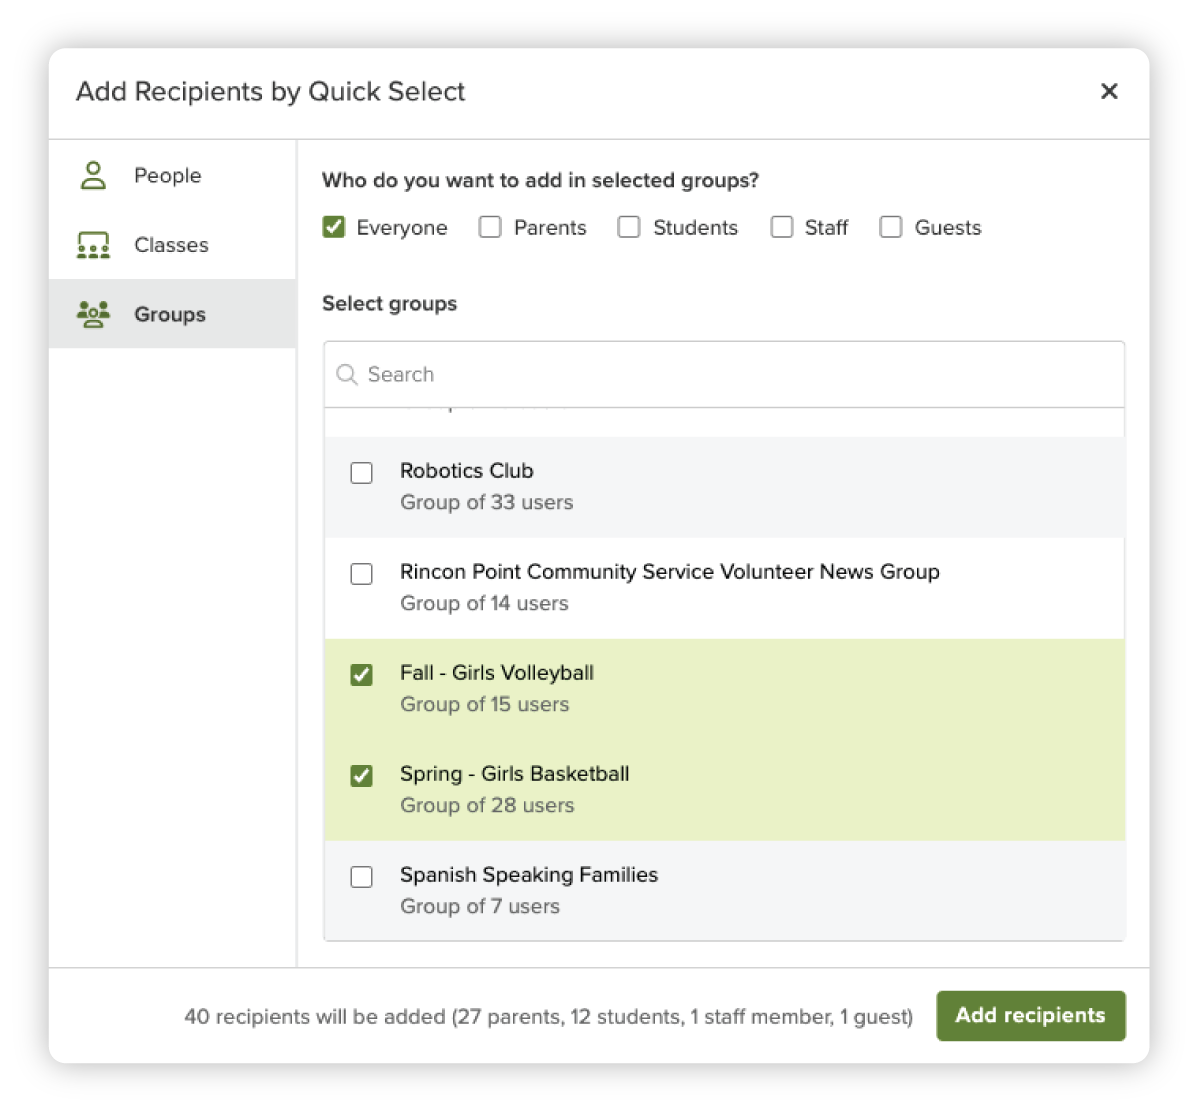Image resolution: width=1200 pixels, height=1113 pixels.
Task: Enable the Parents checkbox
Action: (x=490, y=227)
